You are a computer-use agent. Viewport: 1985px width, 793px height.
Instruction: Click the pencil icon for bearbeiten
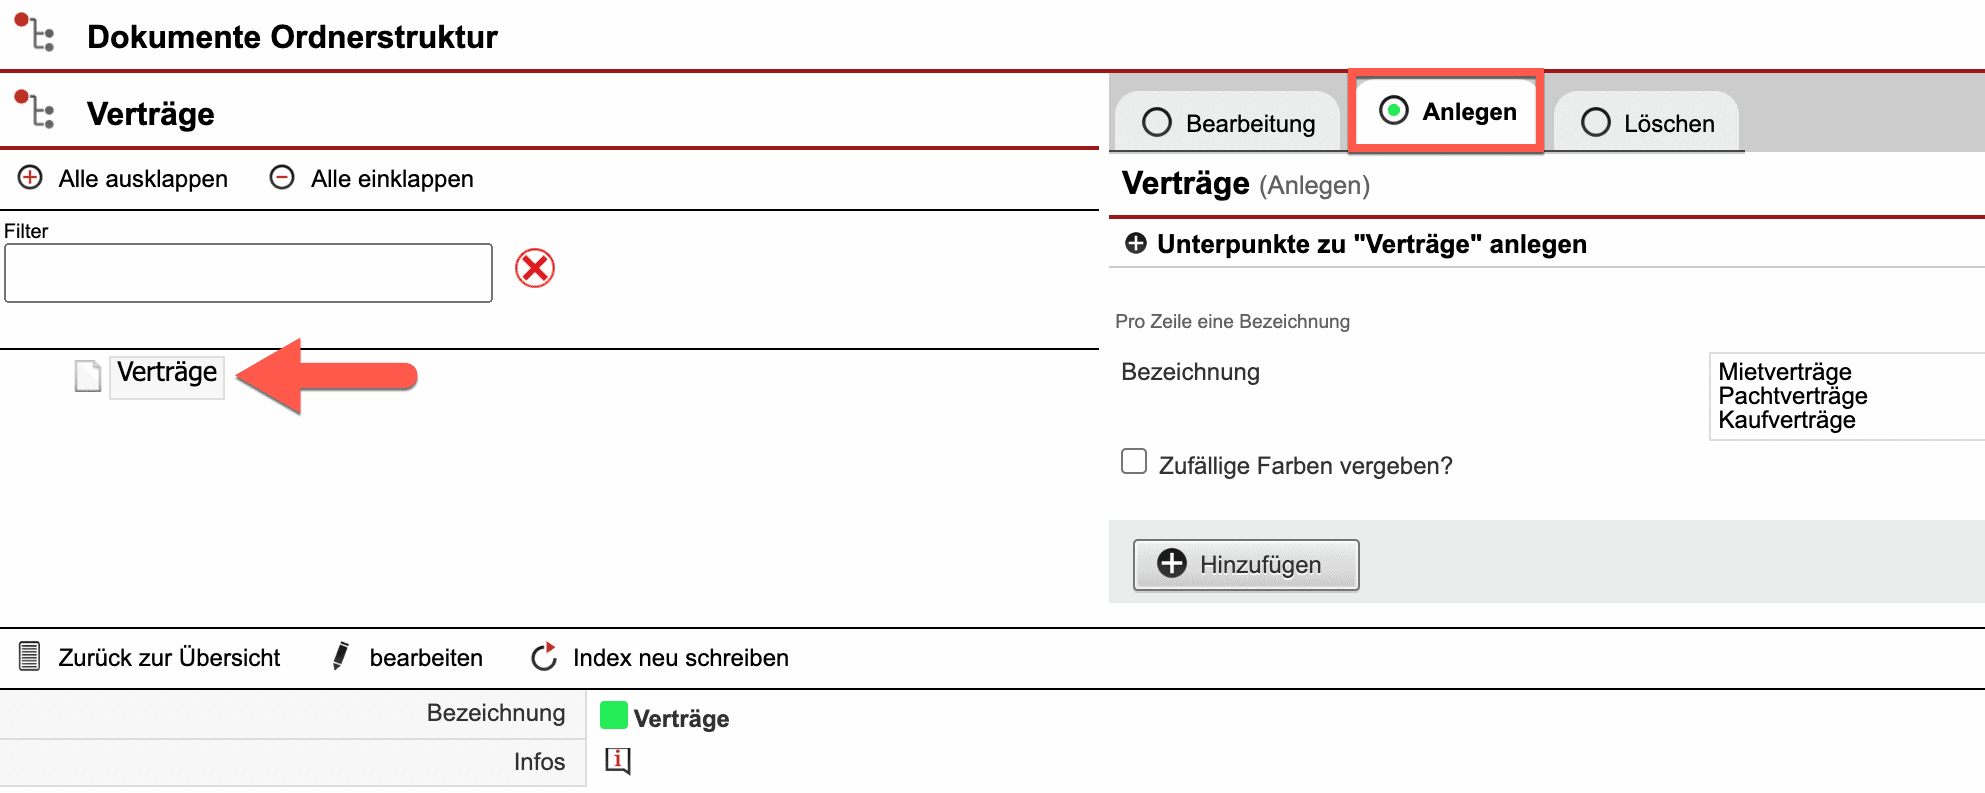pos(341,657)
